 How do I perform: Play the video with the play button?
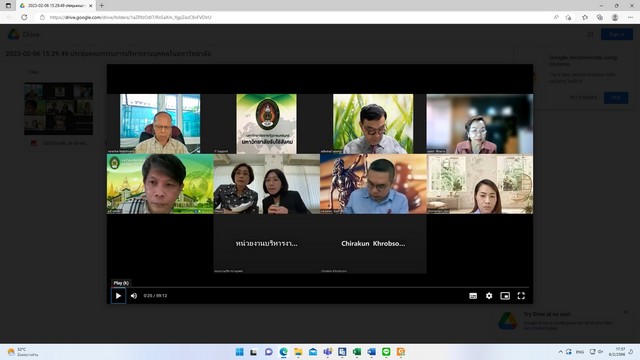coord(118,296)
